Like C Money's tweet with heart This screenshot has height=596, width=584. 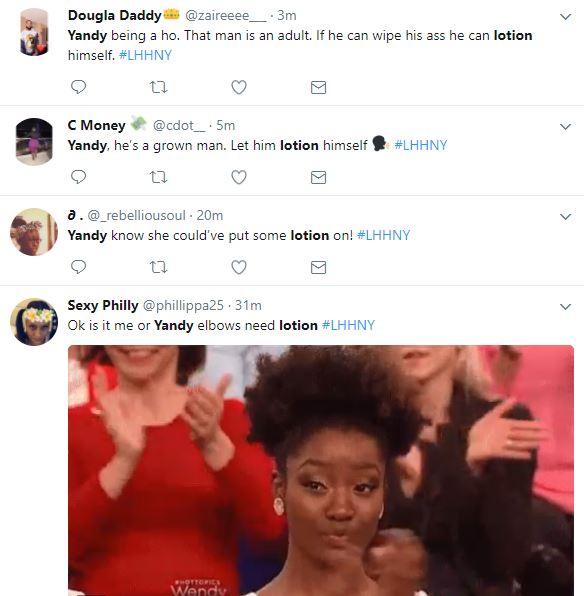[239, 177]
